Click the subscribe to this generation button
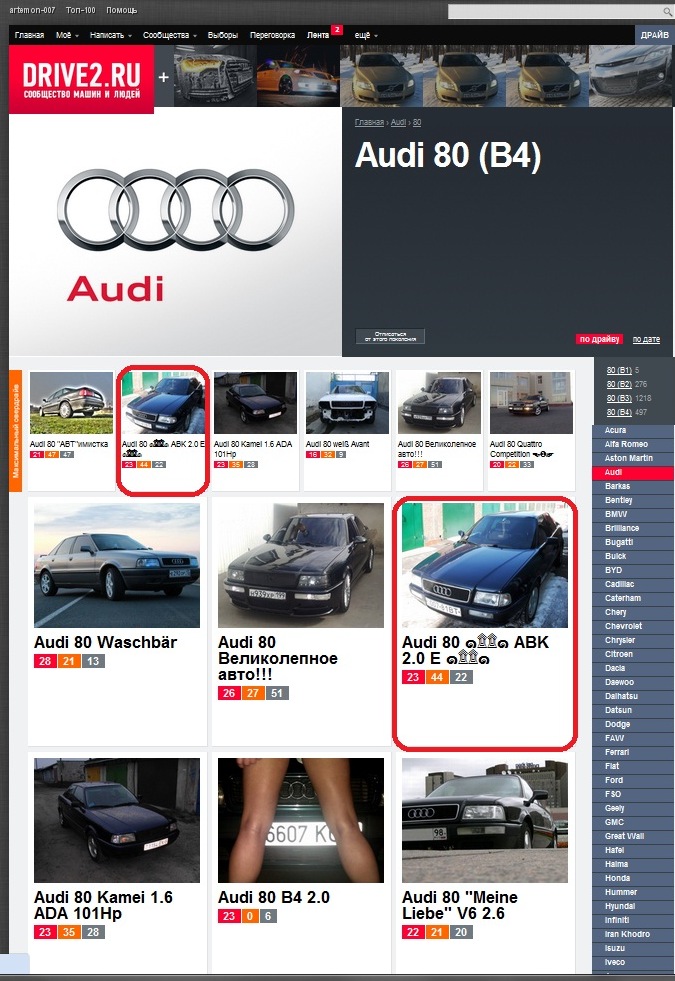Image resolution: width=675 pixels, height=981 pixels. [390, 337]
